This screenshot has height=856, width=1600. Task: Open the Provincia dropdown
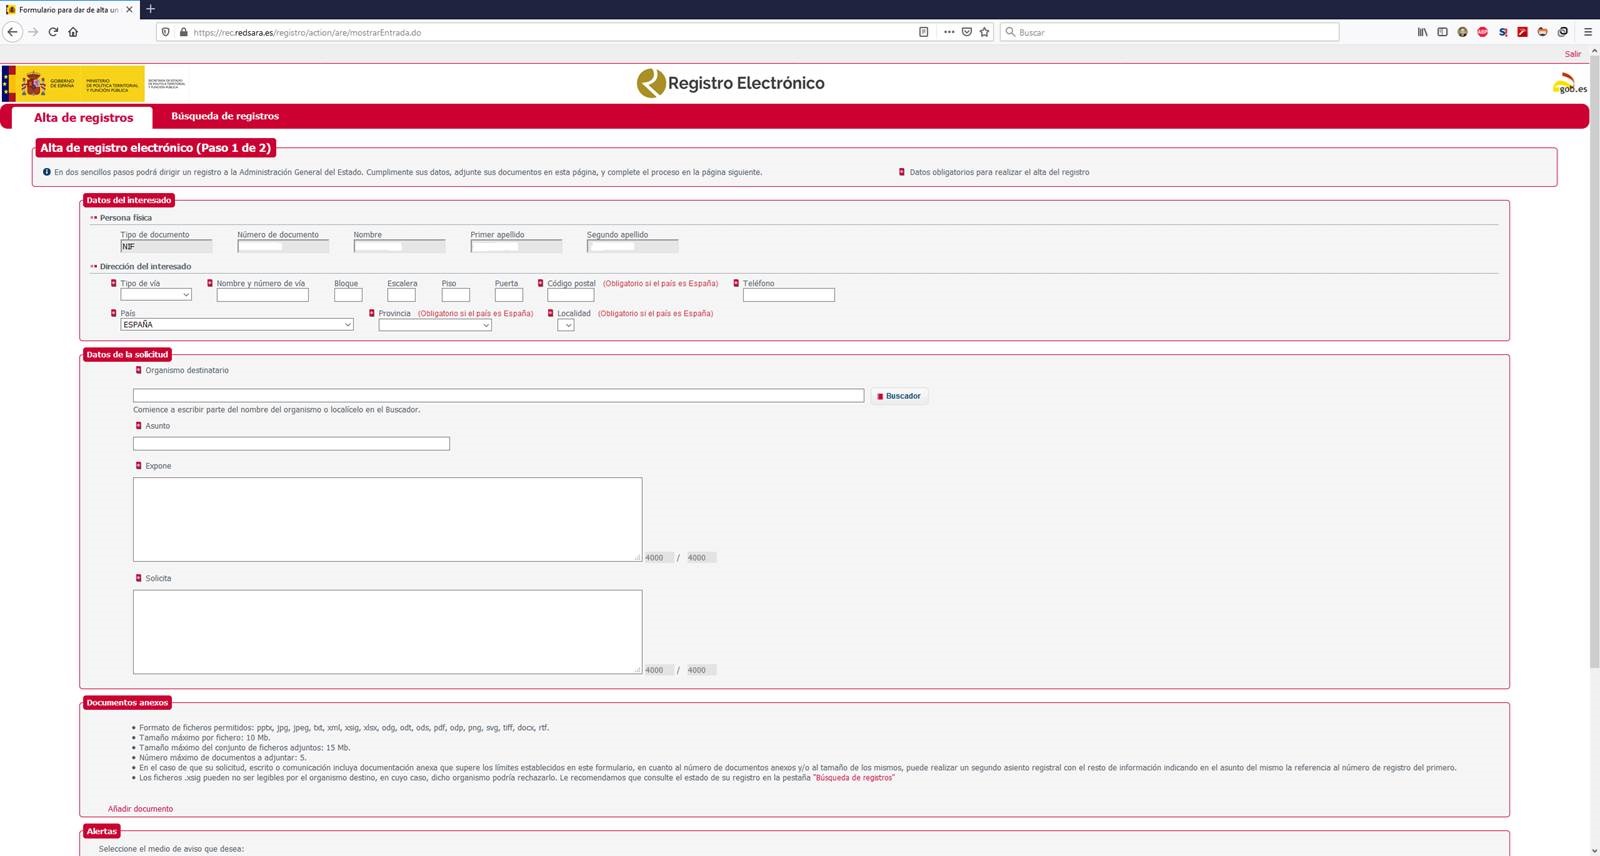point(435,325)
